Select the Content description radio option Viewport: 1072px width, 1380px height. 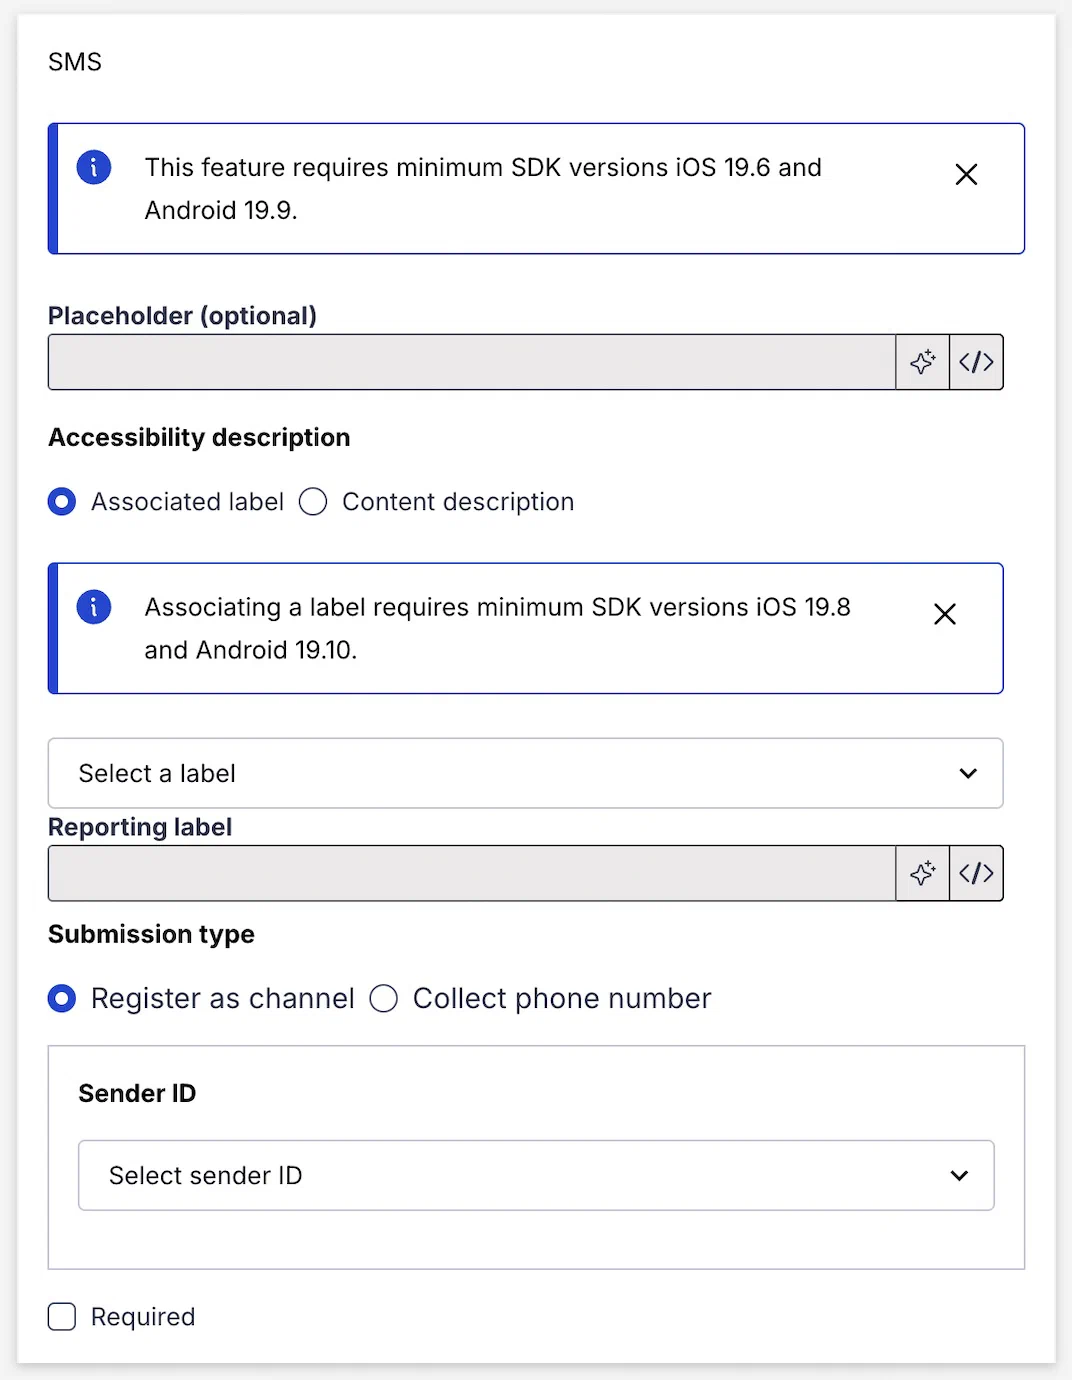pyautogui.click(x=313, y=502)
